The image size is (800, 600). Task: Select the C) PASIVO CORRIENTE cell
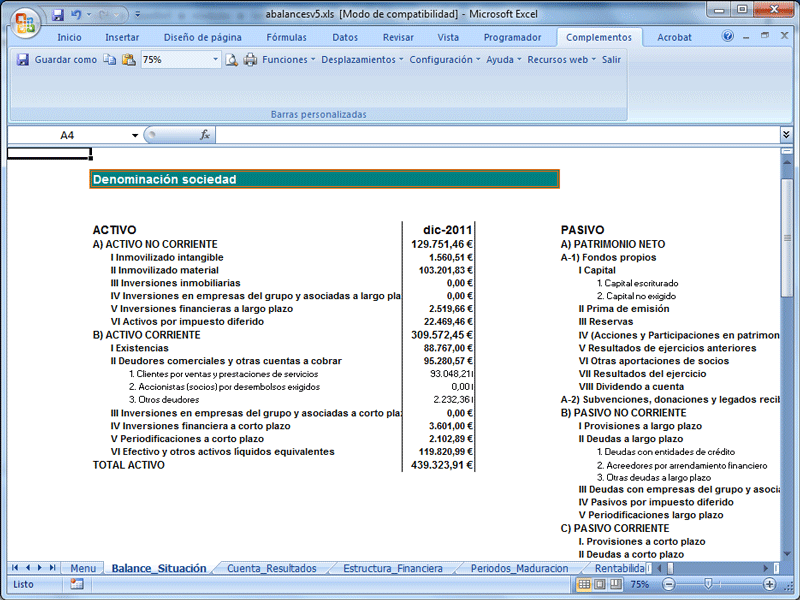614,528
